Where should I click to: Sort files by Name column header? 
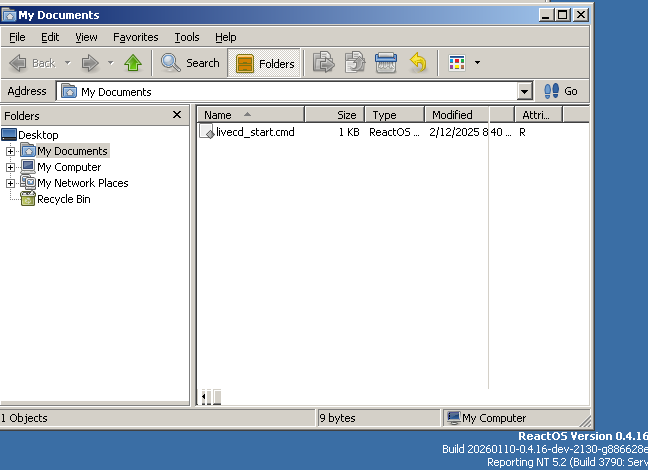[250, 115]
